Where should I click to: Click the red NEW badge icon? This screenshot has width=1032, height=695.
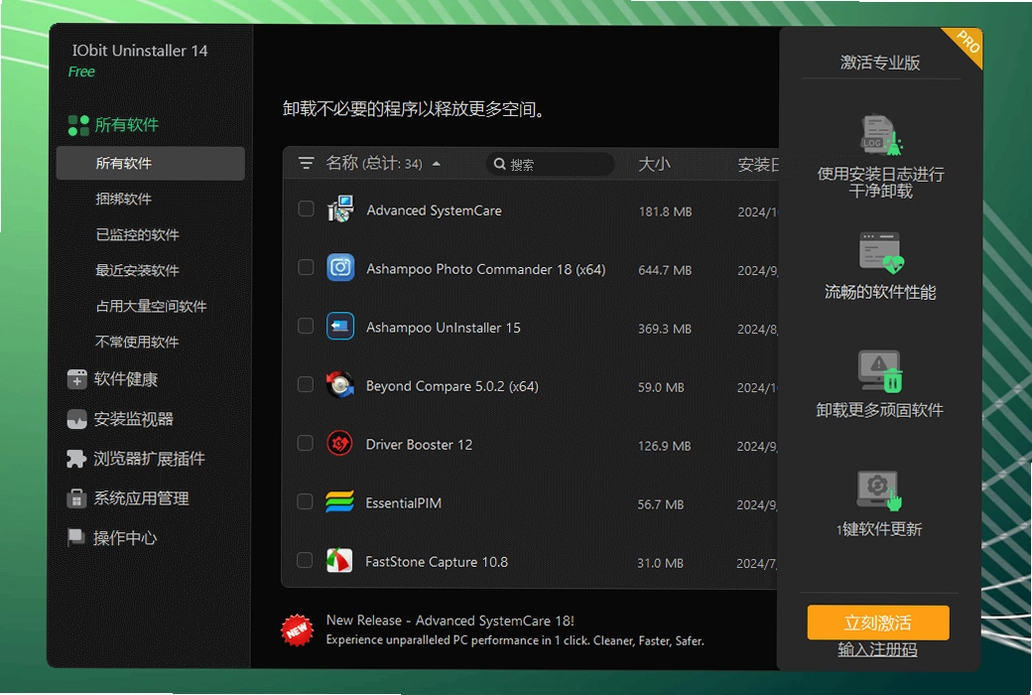coord(297,630)
